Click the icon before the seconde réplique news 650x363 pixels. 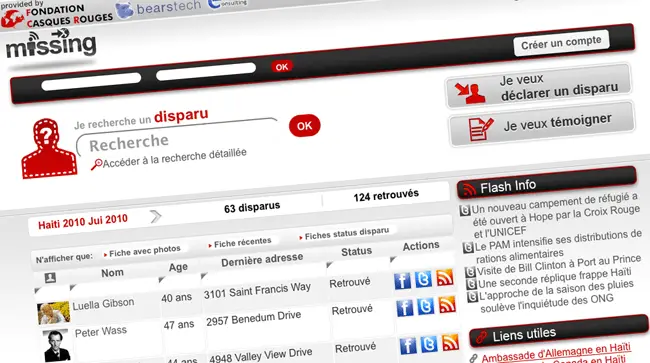pos(472,284)
